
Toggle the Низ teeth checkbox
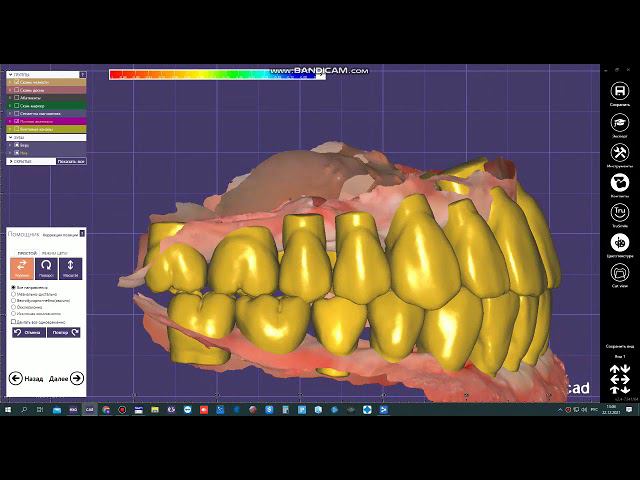click(17, 153)
